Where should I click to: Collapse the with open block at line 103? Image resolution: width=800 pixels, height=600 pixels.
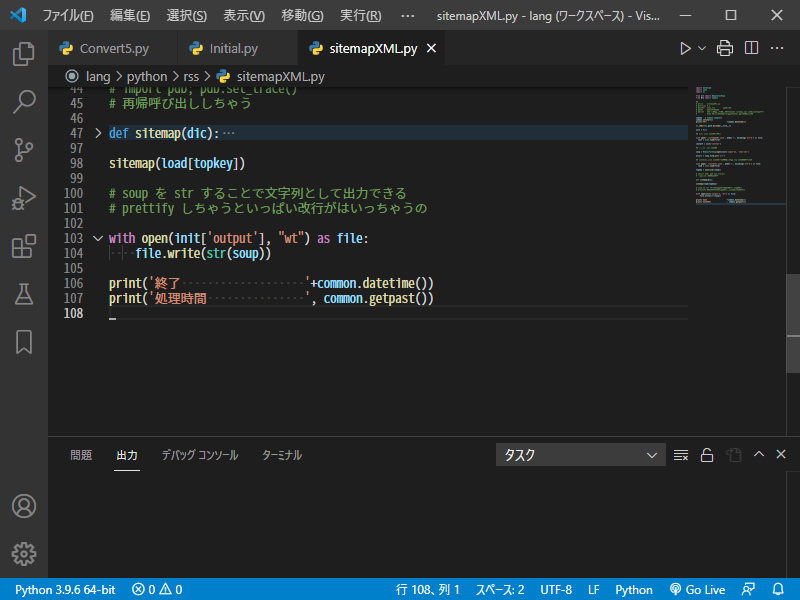[98, 238]
